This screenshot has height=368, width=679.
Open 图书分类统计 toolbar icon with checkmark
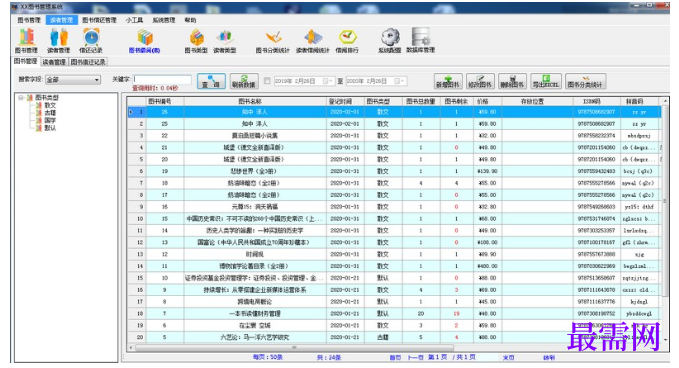pyautogui.click(x=273, y=41)
